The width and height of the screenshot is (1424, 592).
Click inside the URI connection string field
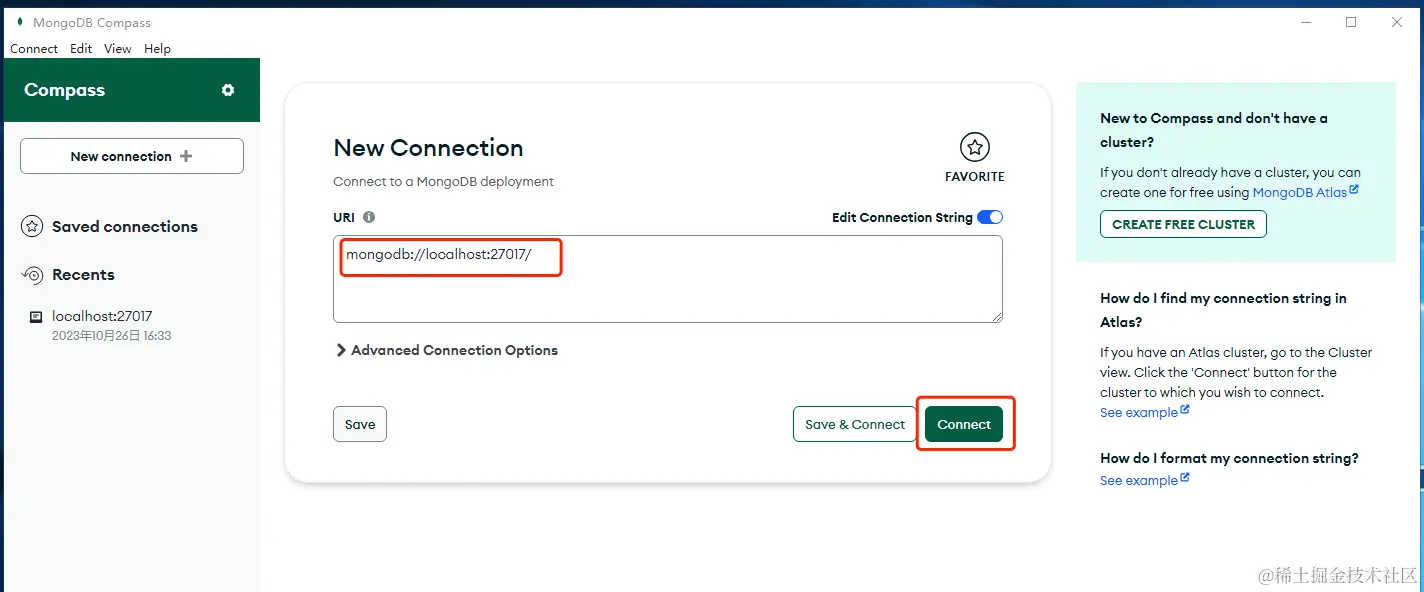668,279
